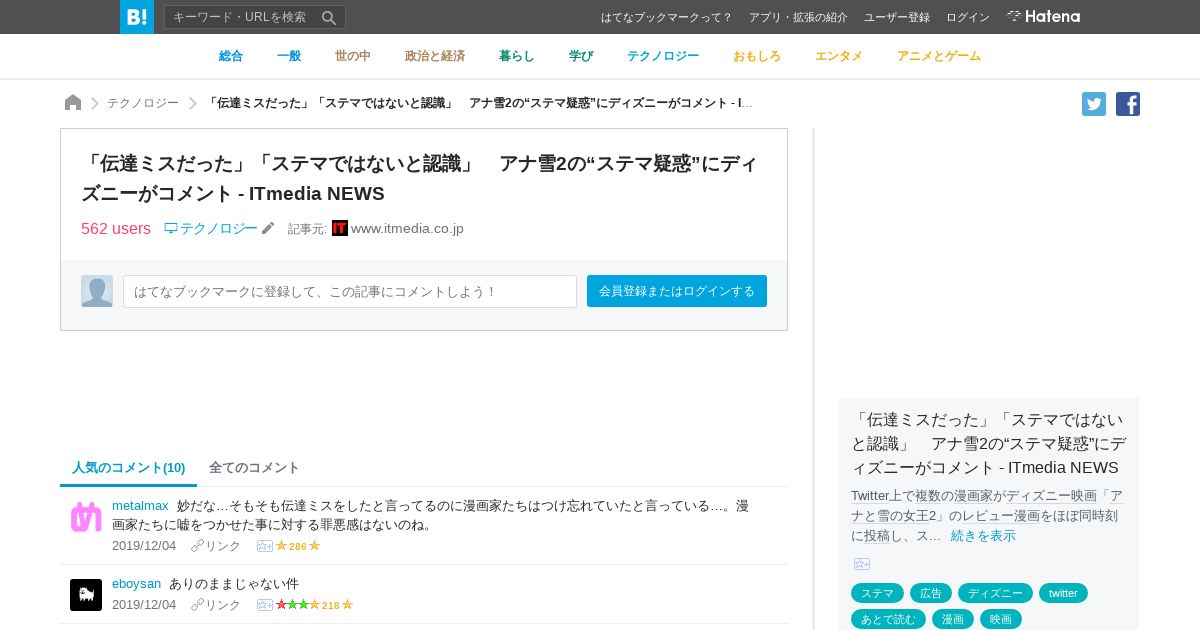This screenshot has width=1200, height=630.
Task: Focus the keyword/URL search field
Action: click(x=241, y=17)
